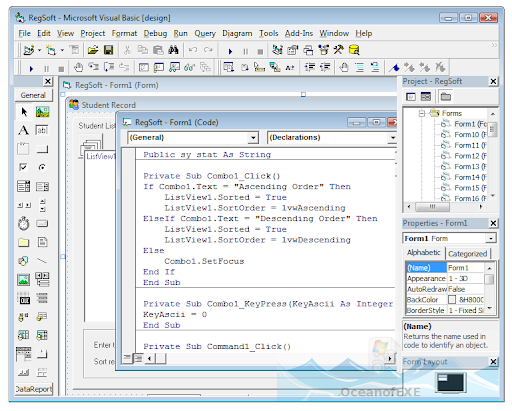Click View Object in Project panel
512x411 pixels.
coord(426,97)
